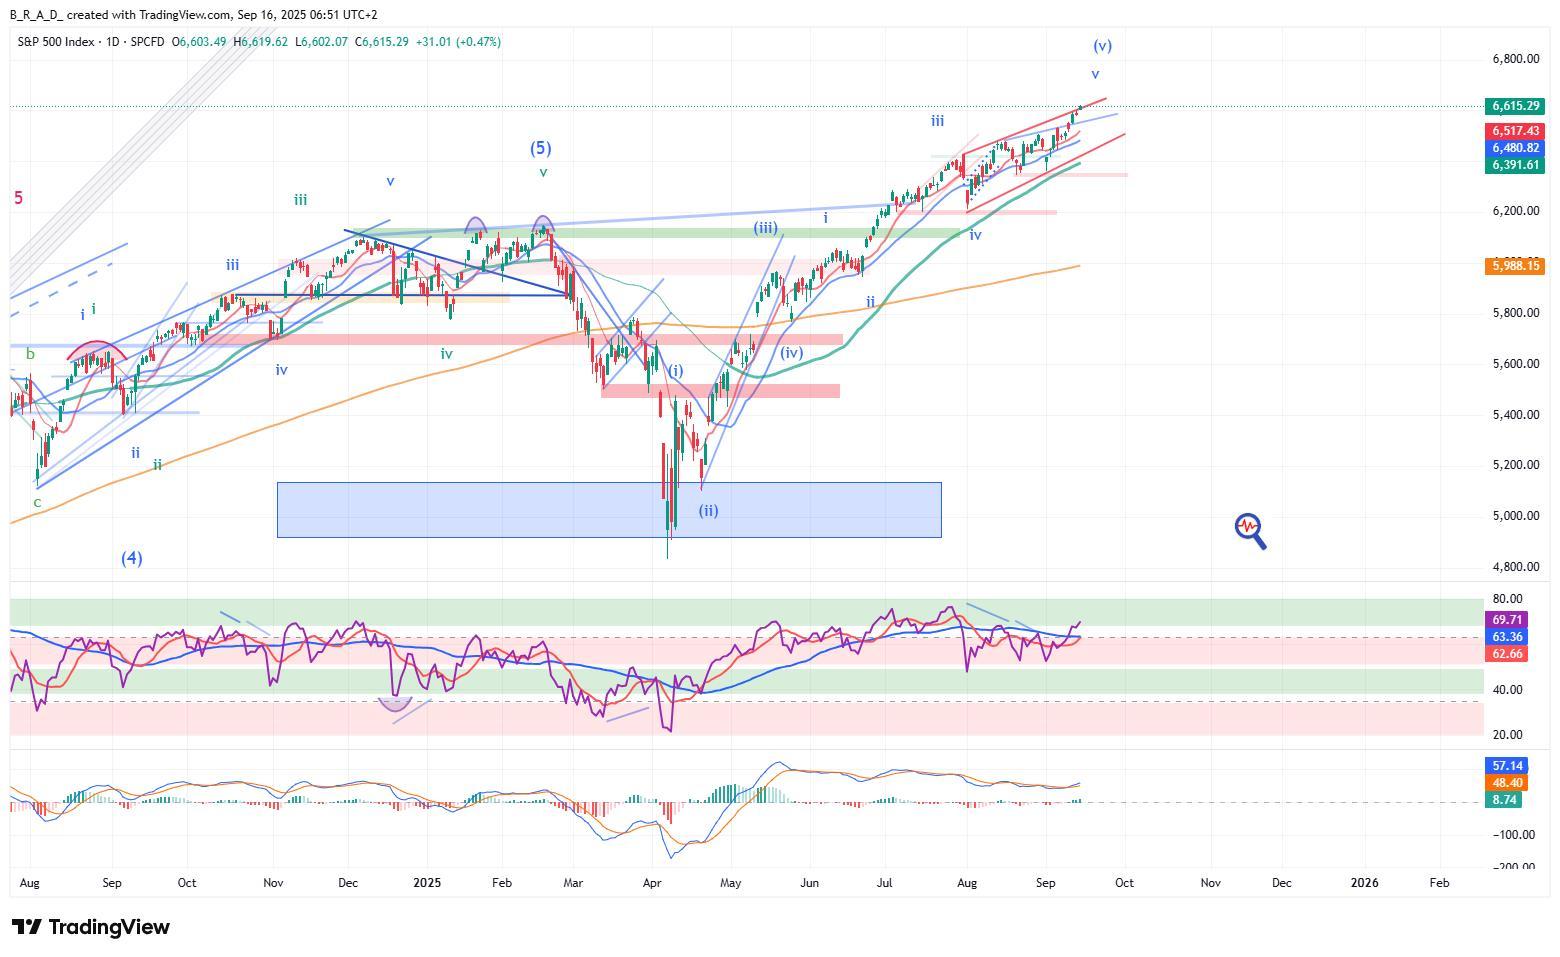This screenshot has width=1560, height=957.
Task: Select the green c wave label
Action: pos(37,502)
